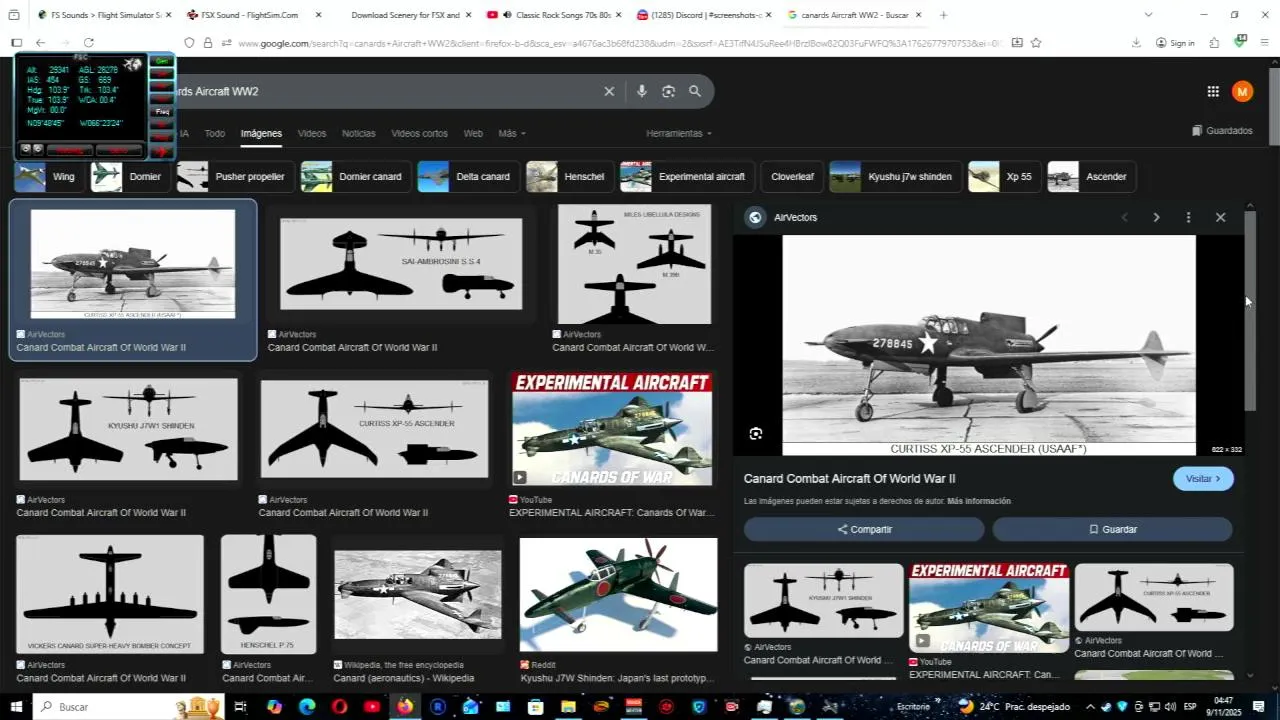Go back to previous page

(40, 43)
